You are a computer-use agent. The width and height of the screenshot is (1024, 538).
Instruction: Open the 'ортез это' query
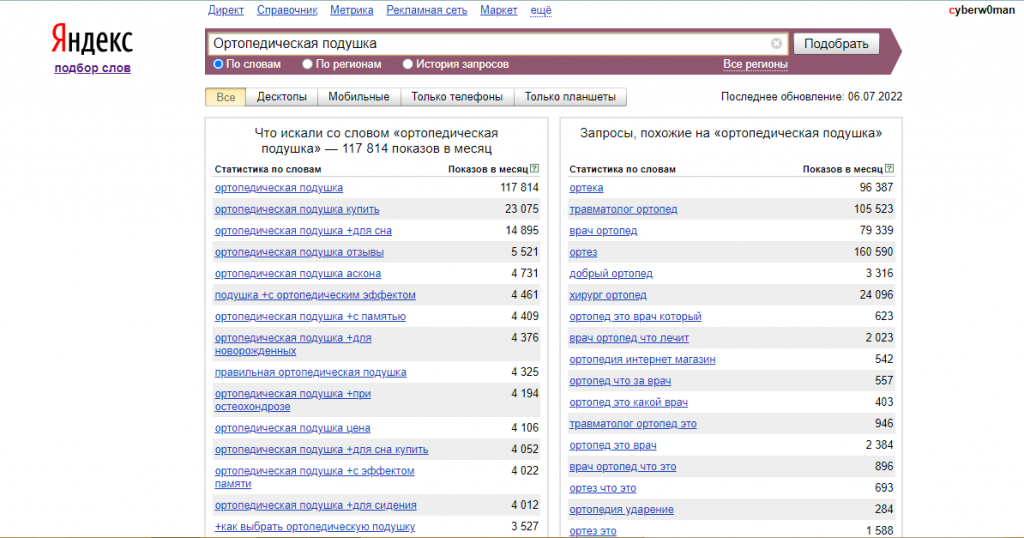click(x=592, y=531)
